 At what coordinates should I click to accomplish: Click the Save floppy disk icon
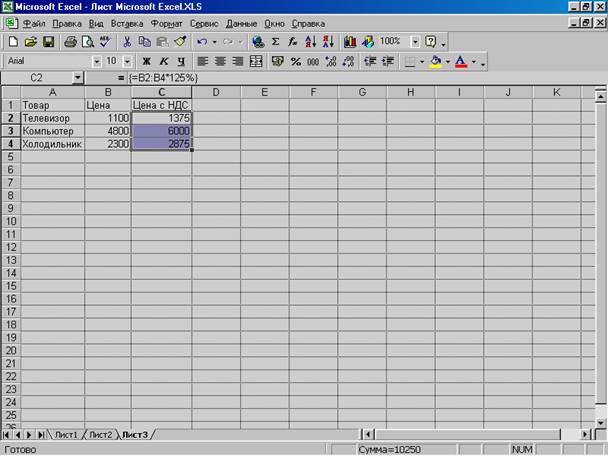(x=48, y=42)
